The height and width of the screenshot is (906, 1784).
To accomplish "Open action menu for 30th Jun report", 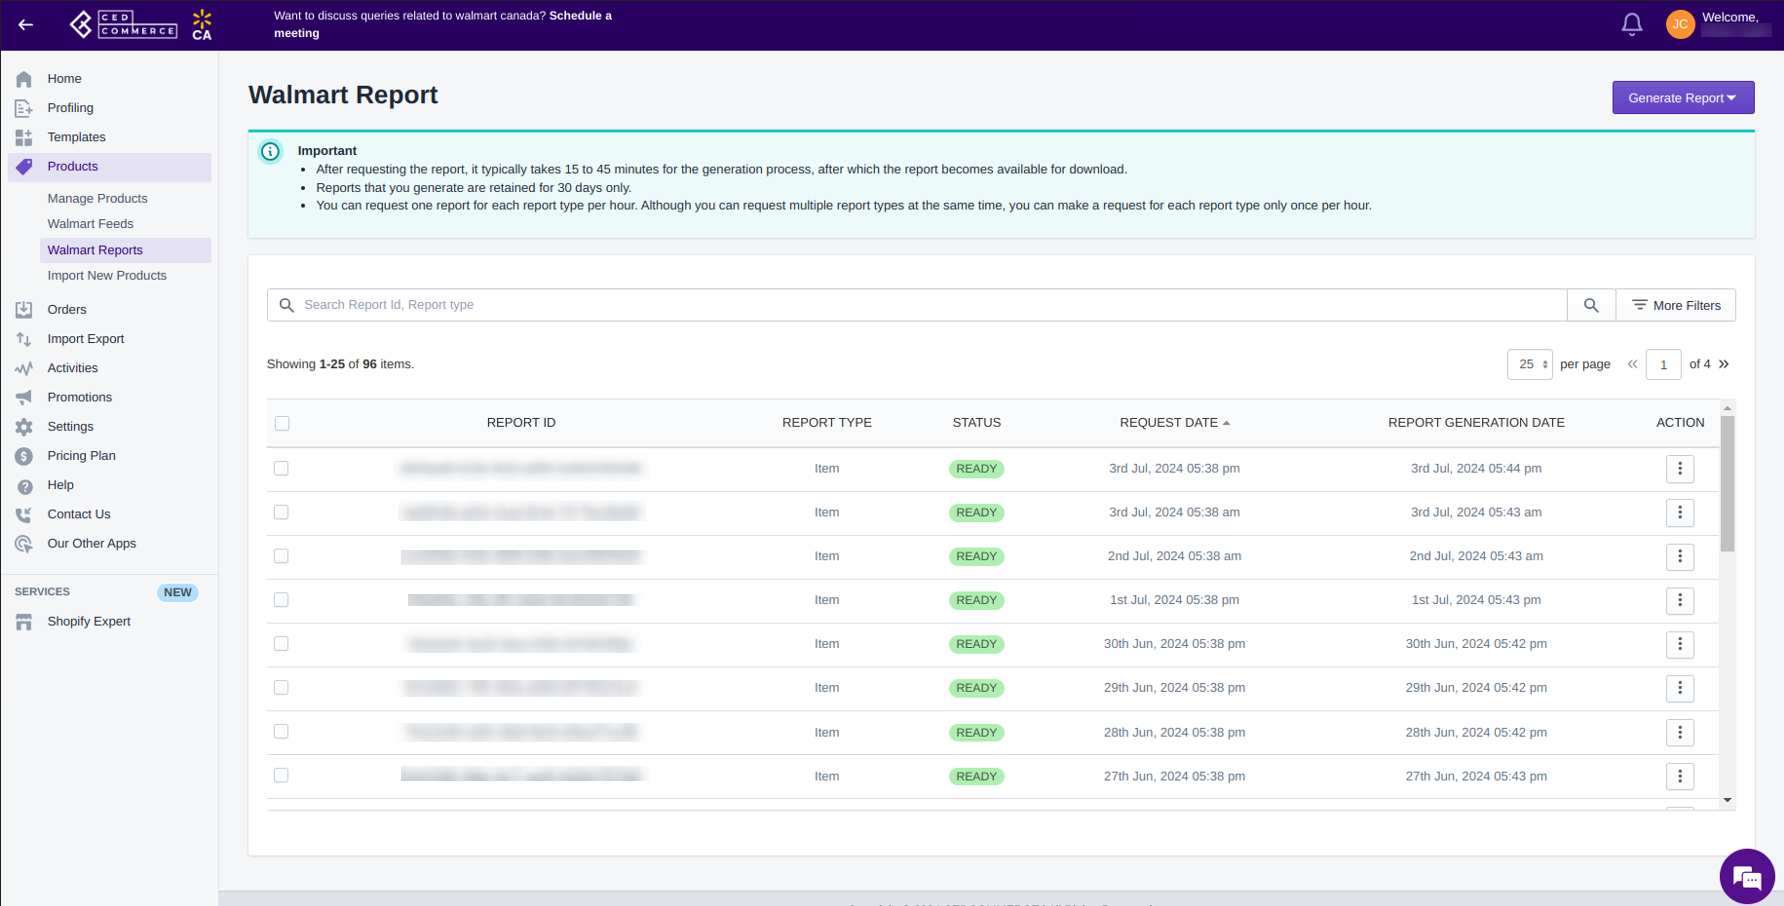I will click(x=1680, y=644).
